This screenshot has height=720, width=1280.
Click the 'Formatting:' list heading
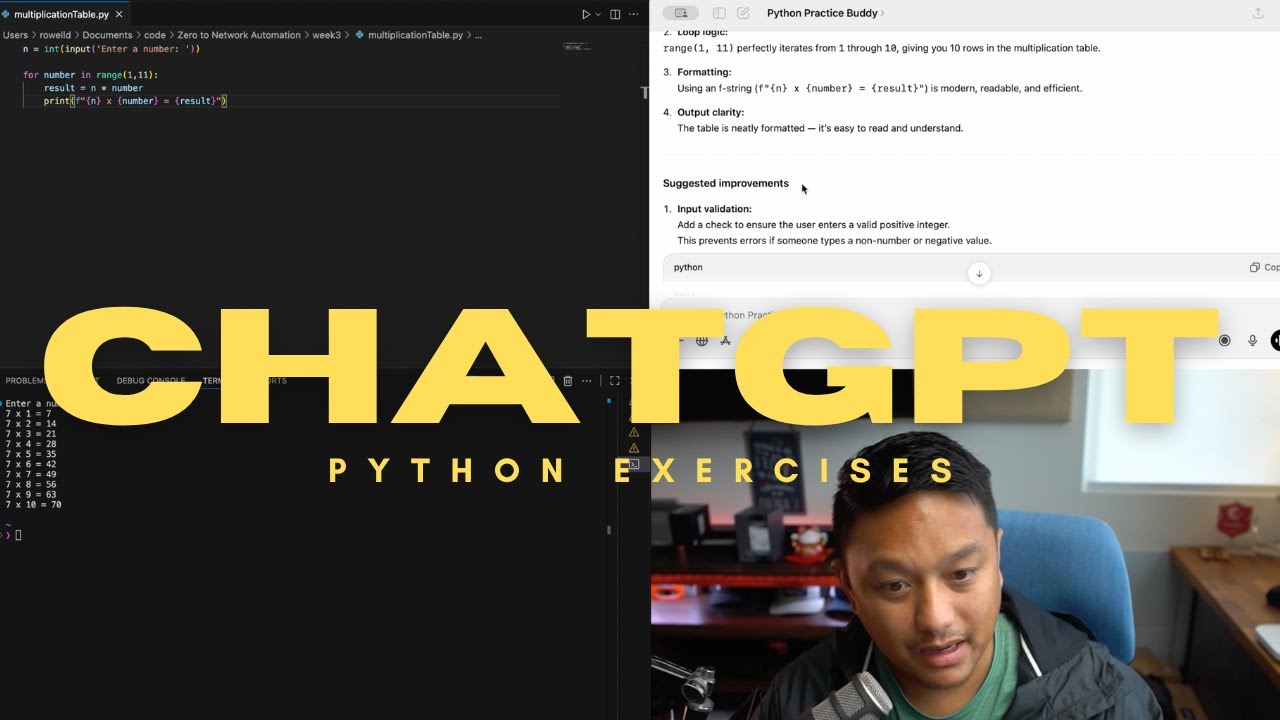tap(704, 72)
